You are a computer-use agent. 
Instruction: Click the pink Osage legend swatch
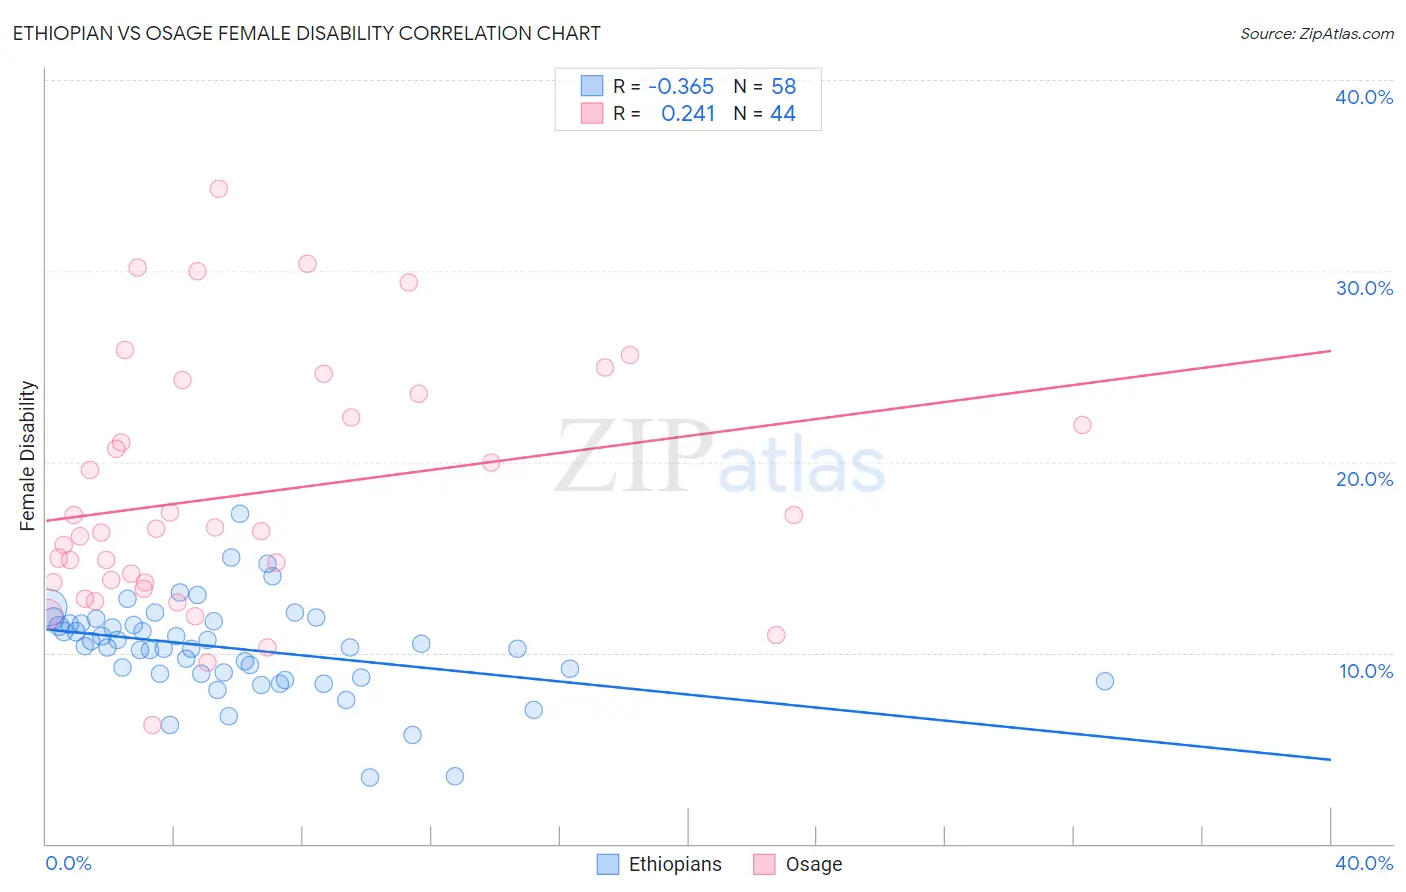click(764, 864)
